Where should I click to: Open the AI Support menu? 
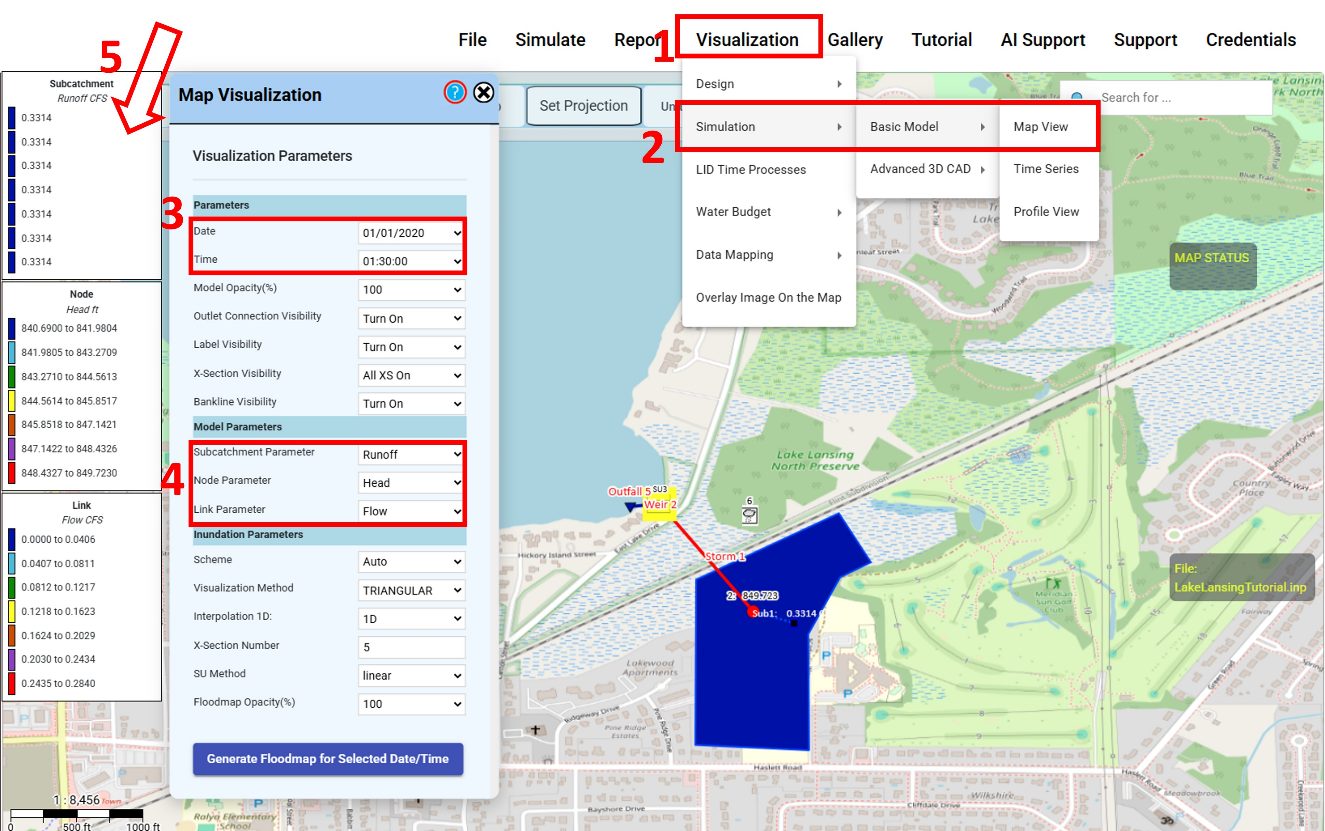[x=1043, y=40]
